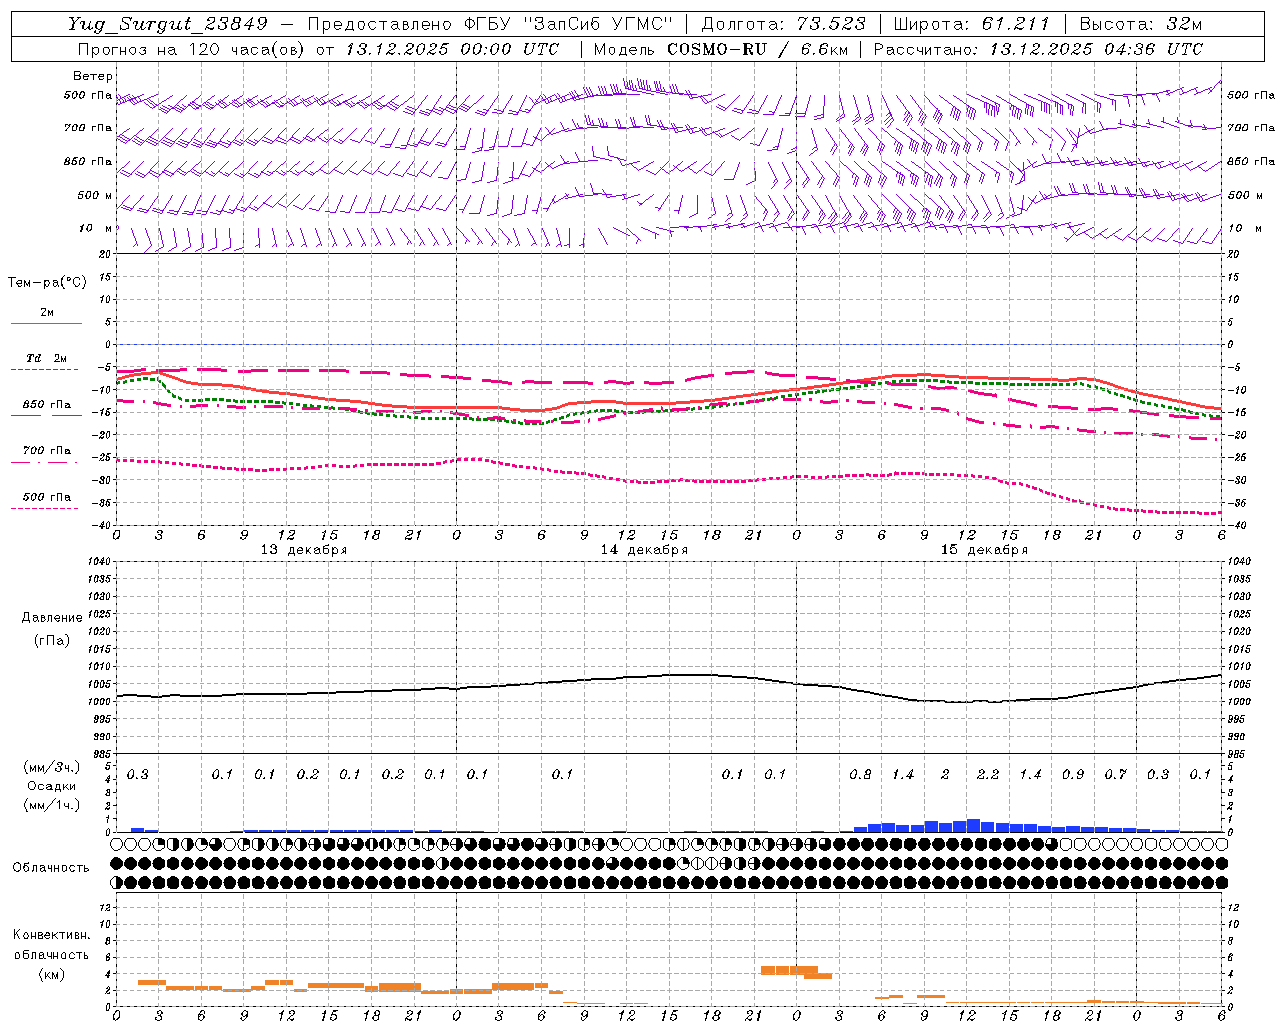Click the Высота: 32м header field
This screenshot has width=1280, height=1024.
pos(1140,24)
